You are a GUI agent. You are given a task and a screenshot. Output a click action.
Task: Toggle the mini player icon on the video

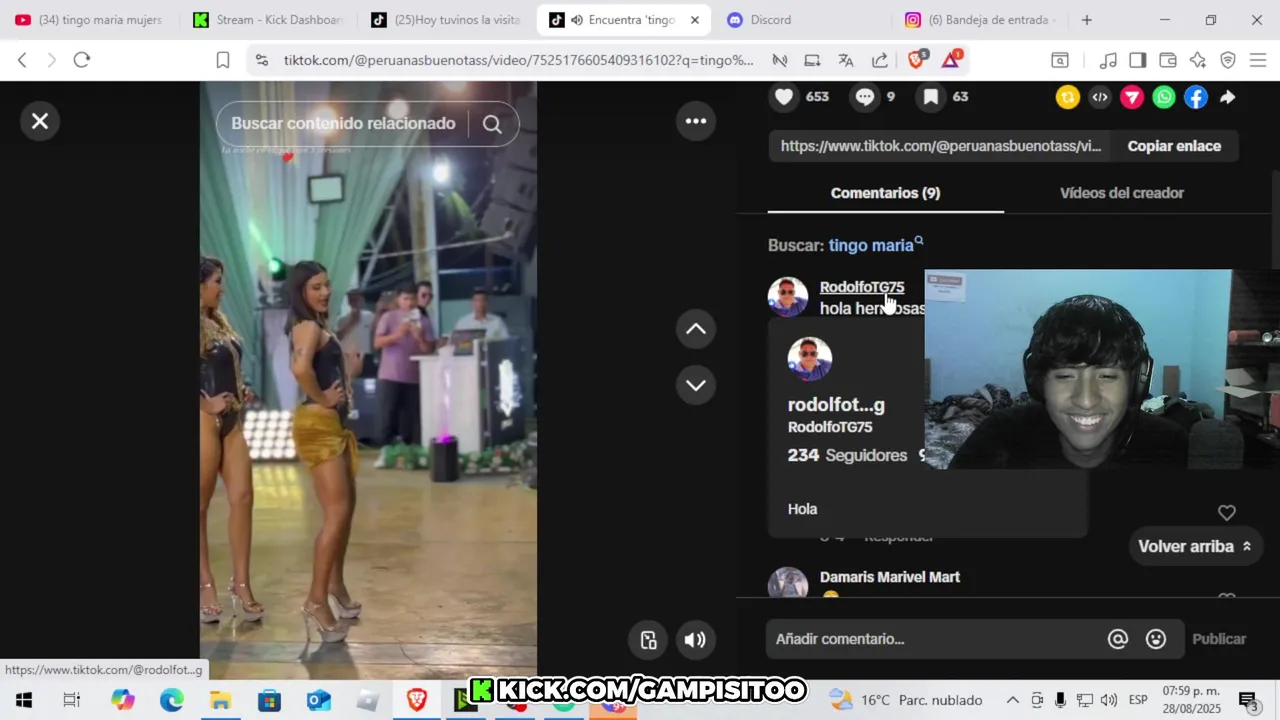pyautogui.click(x=649, y=640)
